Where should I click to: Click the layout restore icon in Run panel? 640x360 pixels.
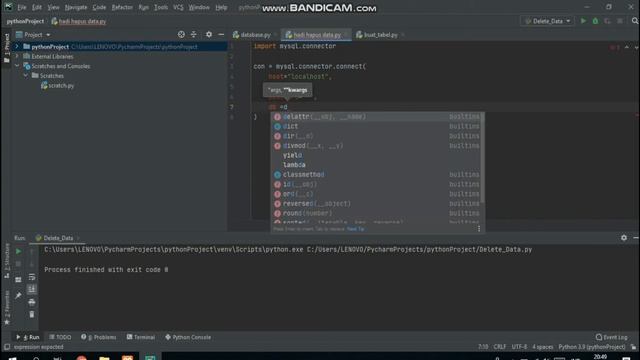(x=18, y=280)
